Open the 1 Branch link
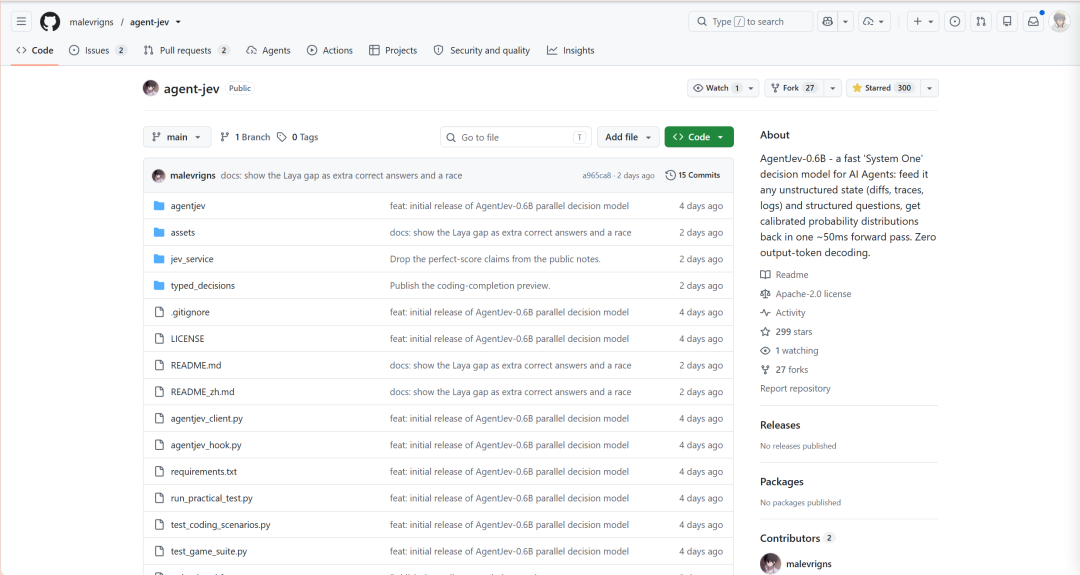1080x575 pixels. pos(245,137)
